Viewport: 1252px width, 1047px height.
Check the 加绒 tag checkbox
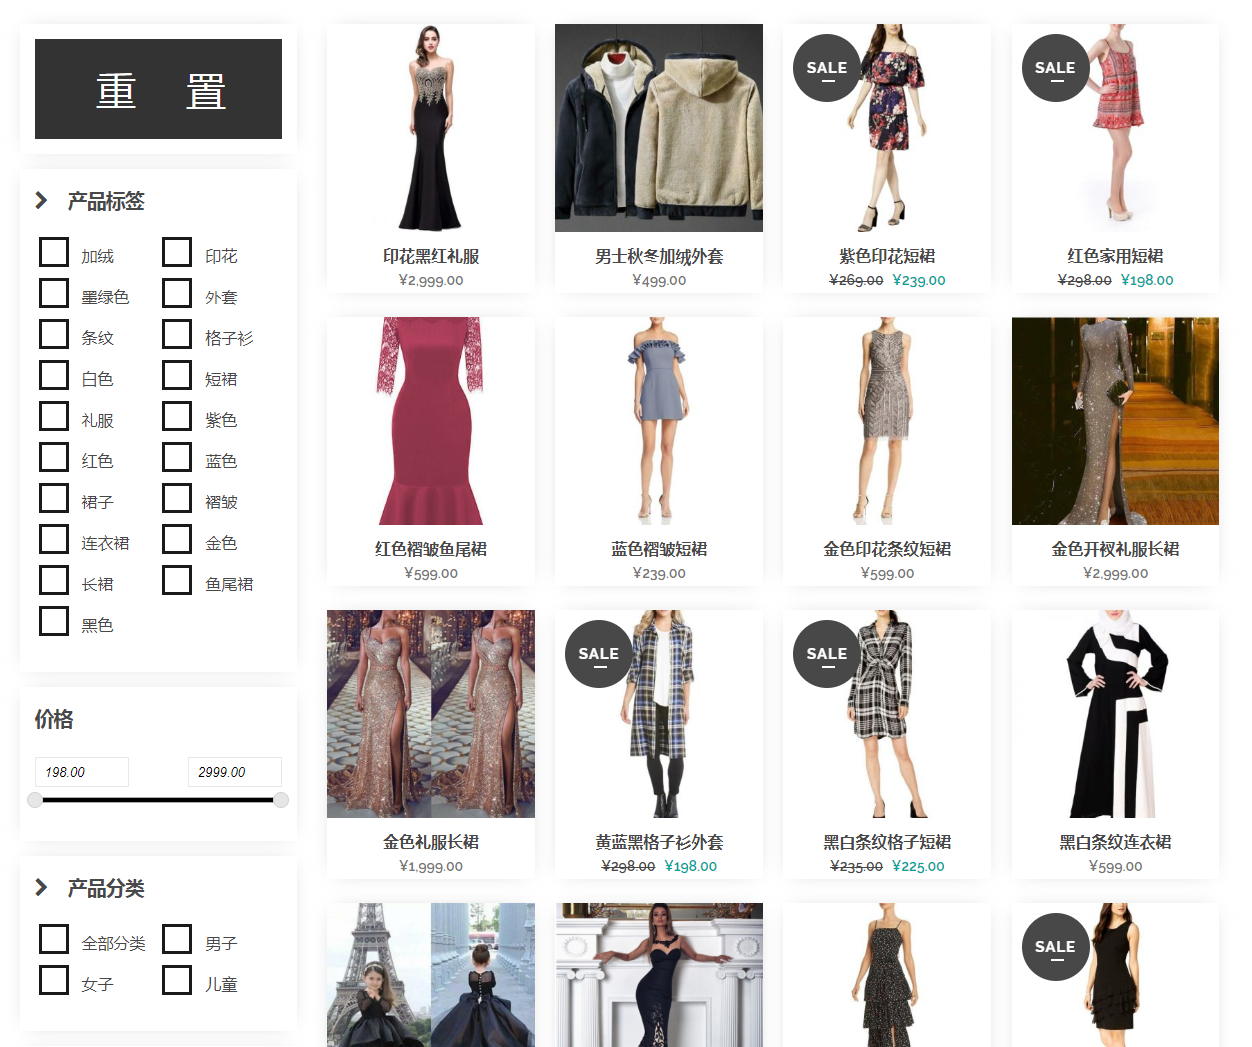tap(54, 252)
